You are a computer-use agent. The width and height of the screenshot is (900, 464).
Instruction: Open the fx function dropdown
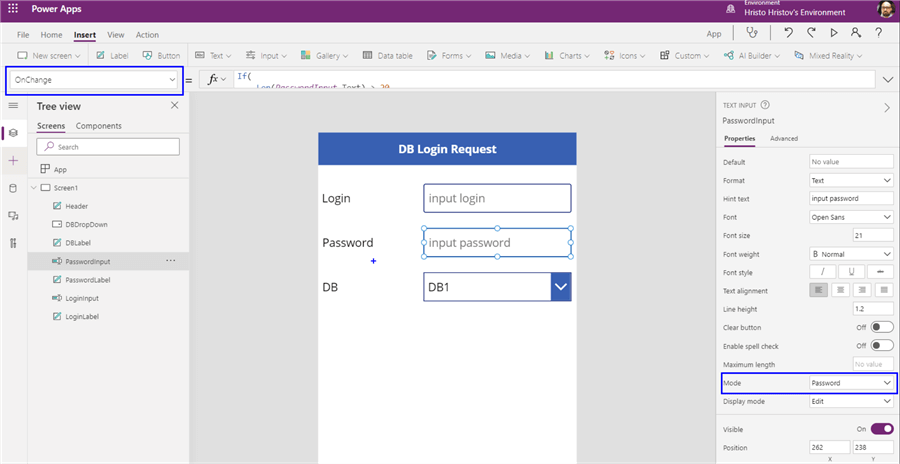(217, 79)
